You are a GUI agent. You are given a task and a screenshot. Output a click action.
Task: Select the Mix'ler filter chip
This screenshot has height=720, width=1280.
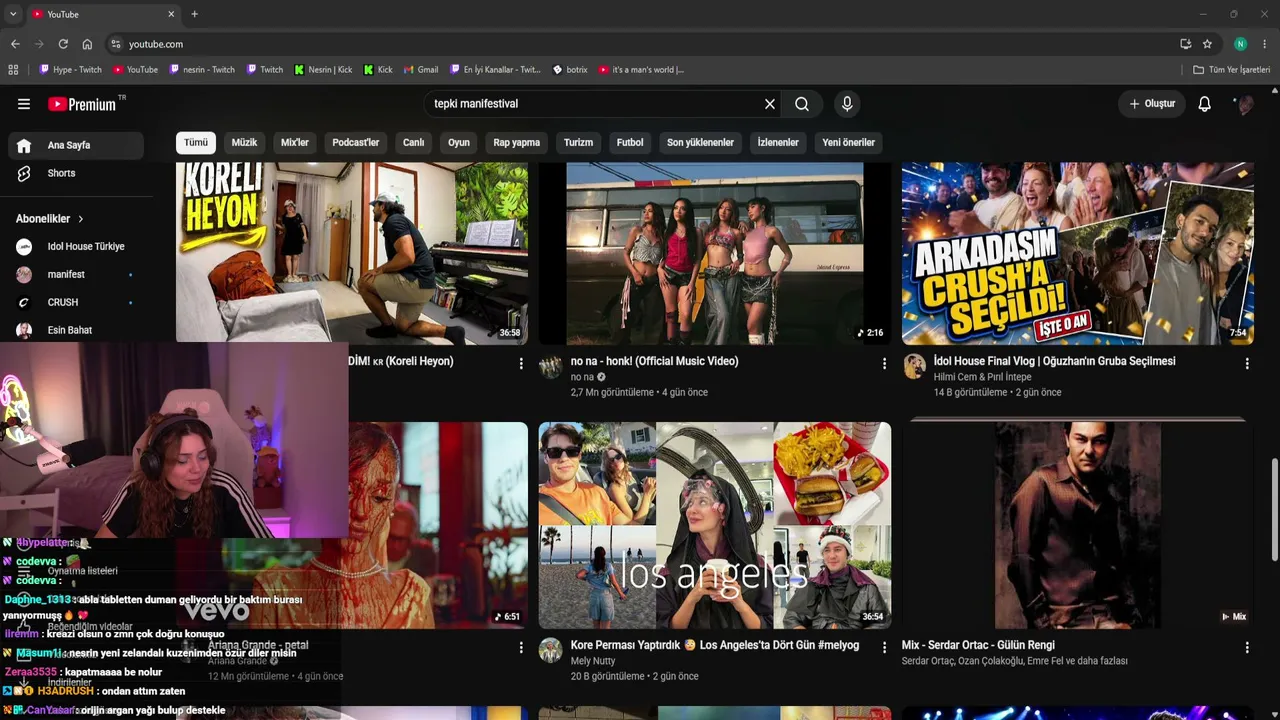pyautogui.click(x=295, y=142)
